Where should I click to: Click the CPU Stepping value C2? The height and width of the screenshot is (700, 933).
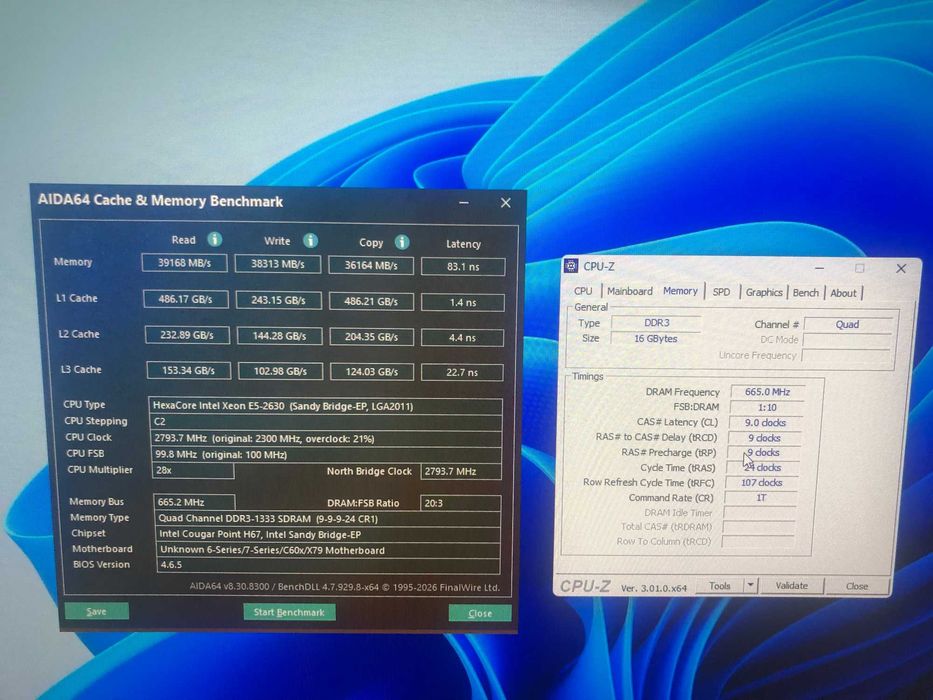click(325, 422)
